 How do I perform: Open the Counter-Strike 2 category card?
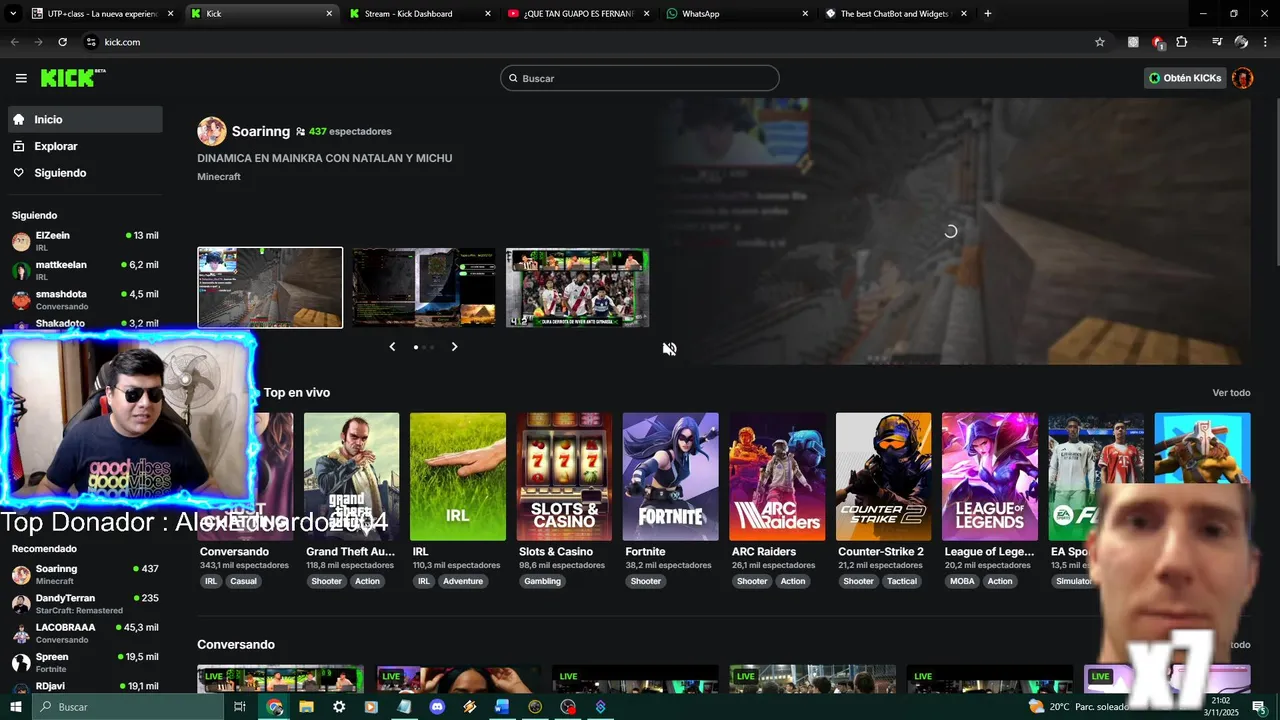884,477
